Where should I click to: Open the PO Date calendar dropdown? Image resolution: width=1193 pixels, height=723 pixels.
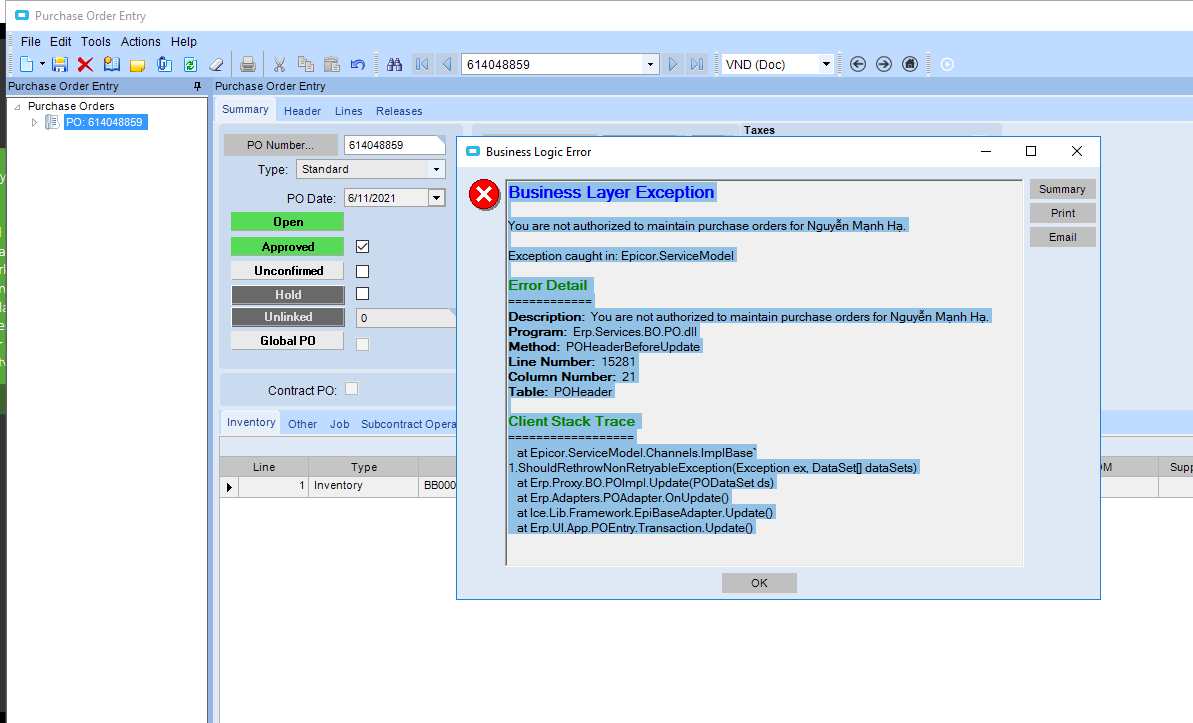437,198
